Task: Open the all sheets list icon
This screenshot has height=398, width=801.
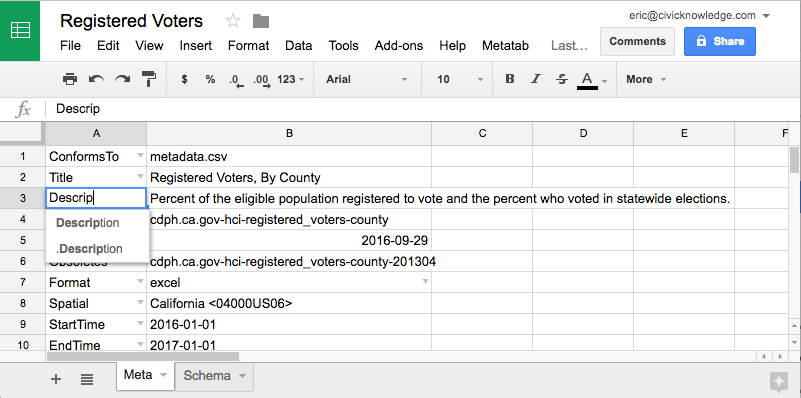Action: tap(87, 379)
